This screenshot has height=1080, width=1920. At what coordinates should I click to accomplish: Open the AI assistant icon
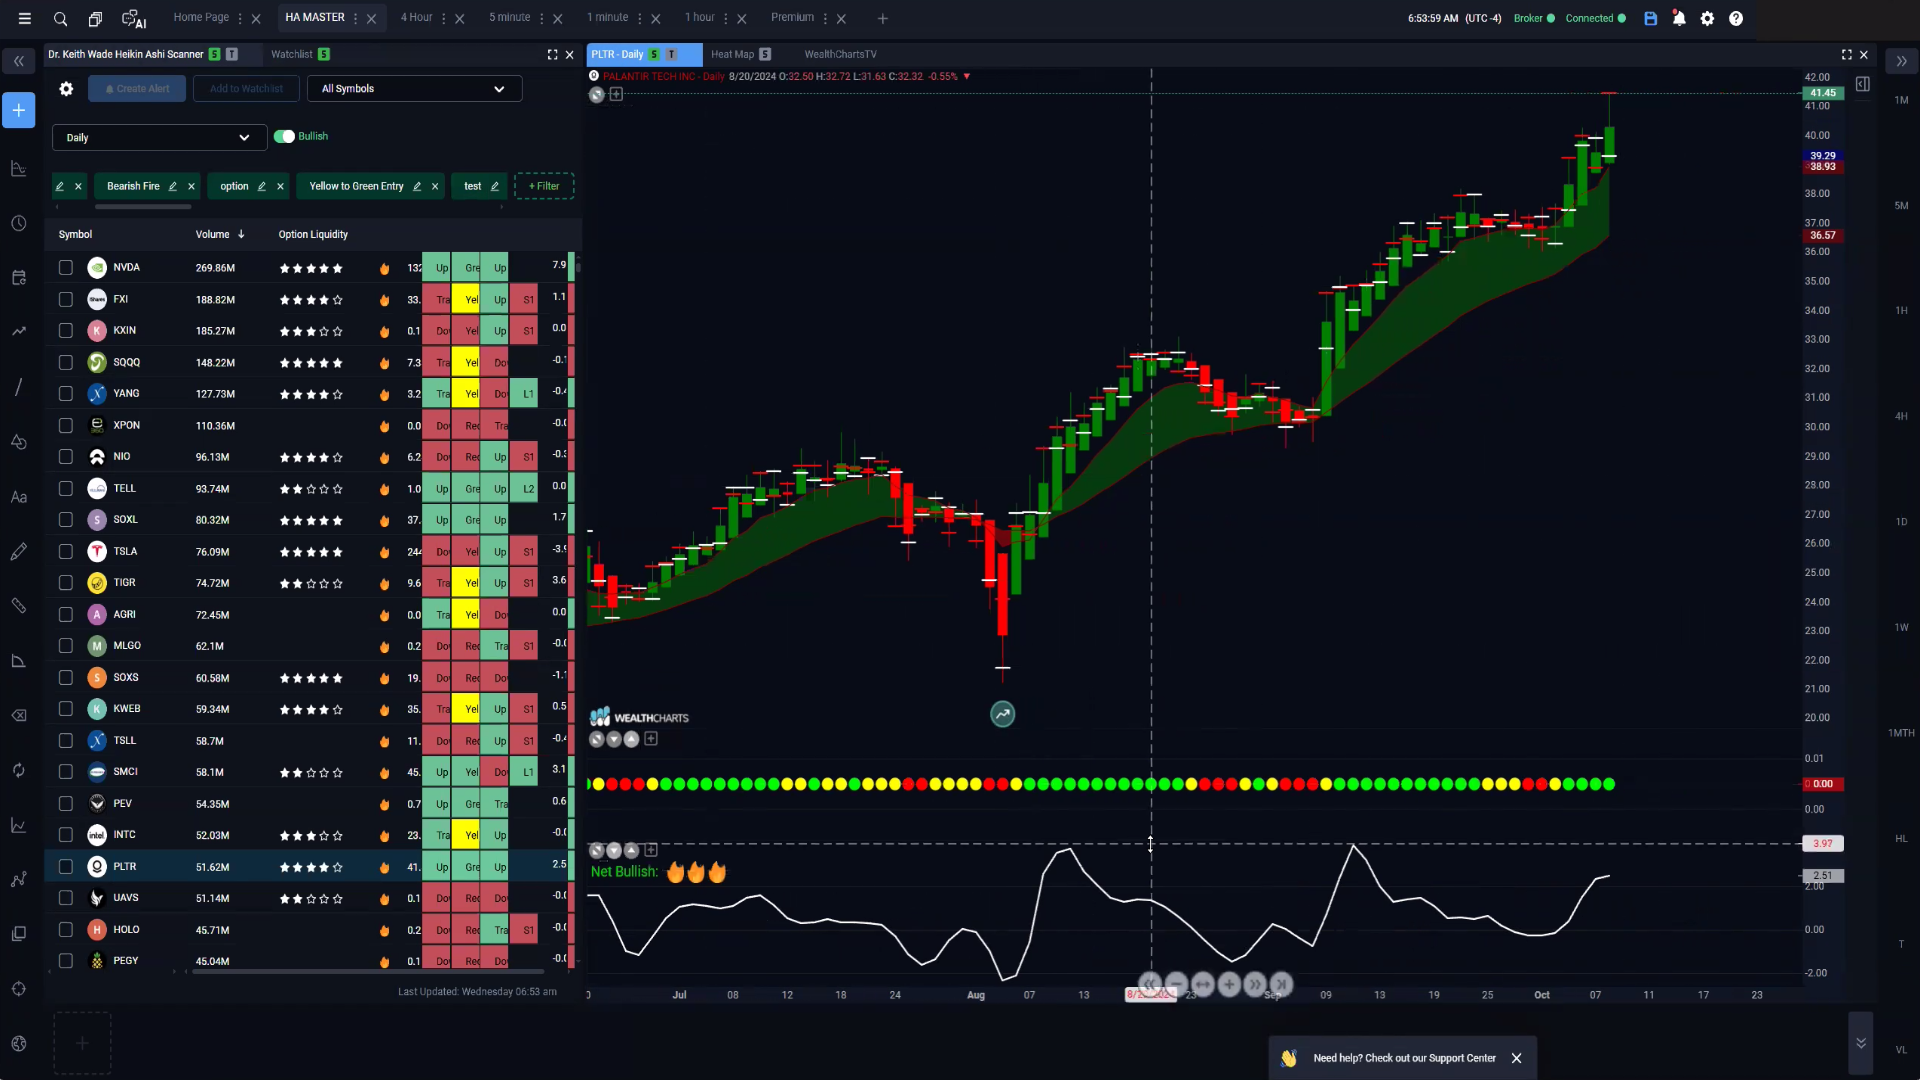tap(133, 18)
